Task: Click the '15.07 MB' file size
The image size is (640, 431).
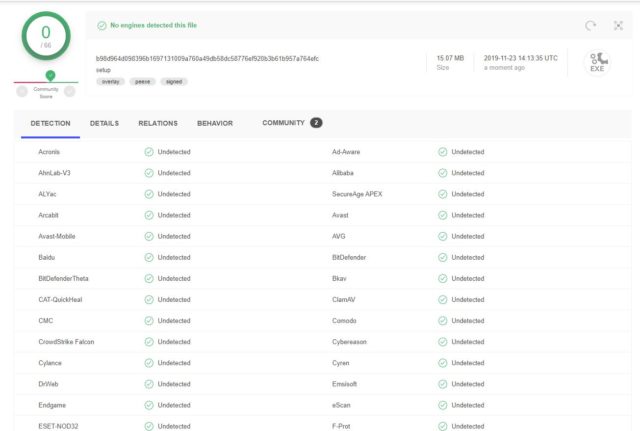Action: click(x=450, y=58)
